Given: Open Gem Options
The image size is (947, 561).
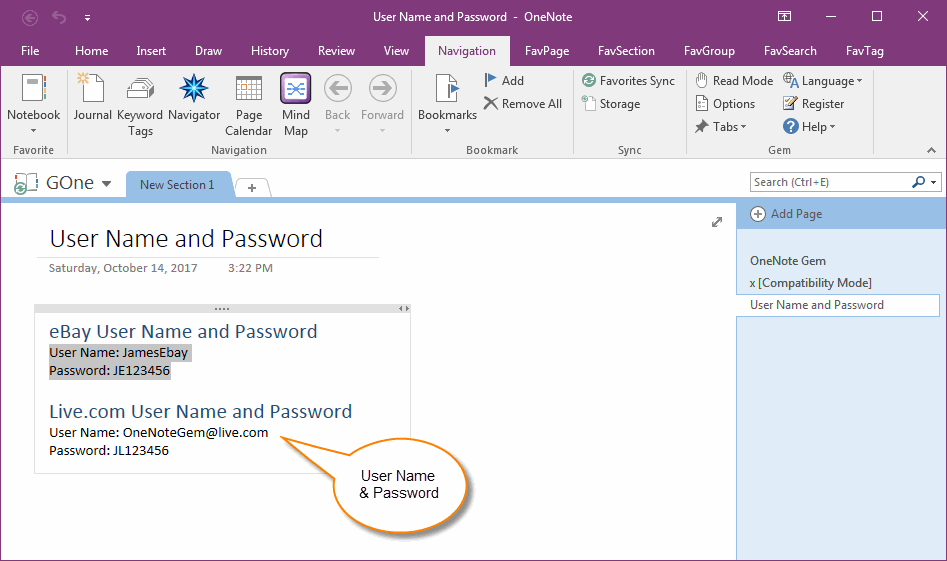Looking at the screenshot, I should point(725,103).
